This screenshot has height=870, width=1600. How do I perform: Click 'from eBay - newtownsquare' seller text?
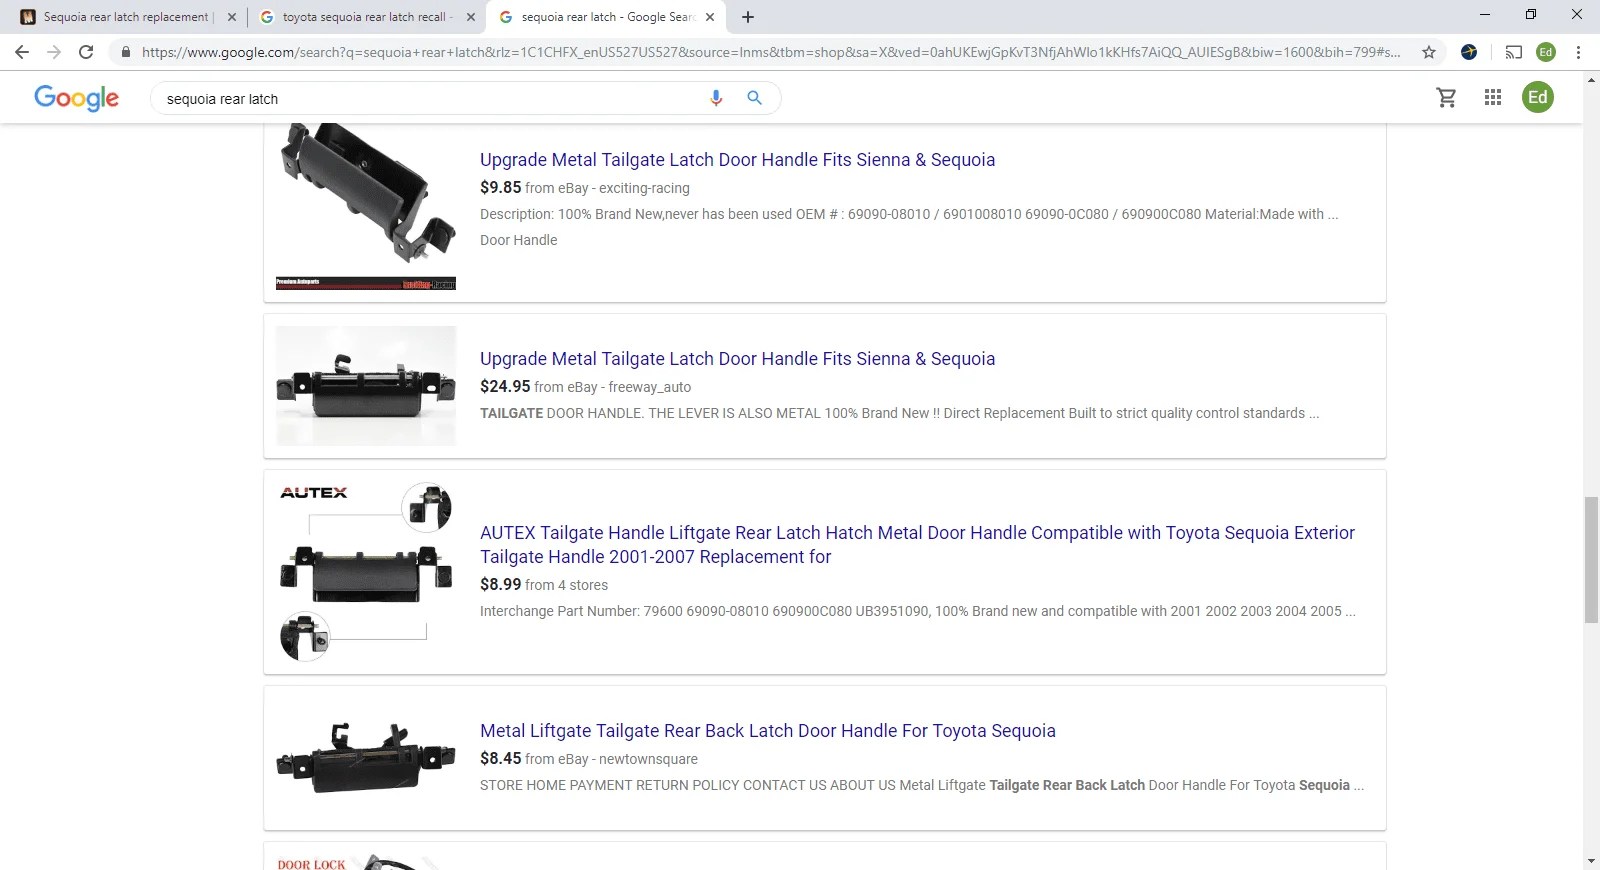click(x=611, y=759)
